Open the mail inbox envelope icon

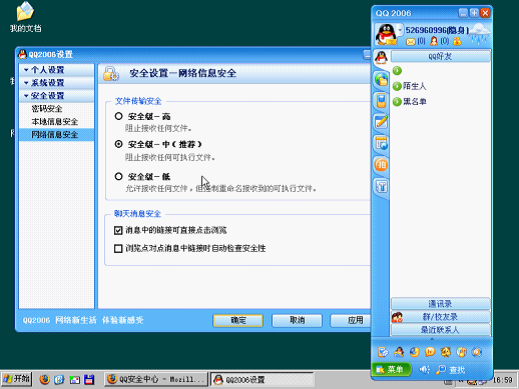(411, 42)
